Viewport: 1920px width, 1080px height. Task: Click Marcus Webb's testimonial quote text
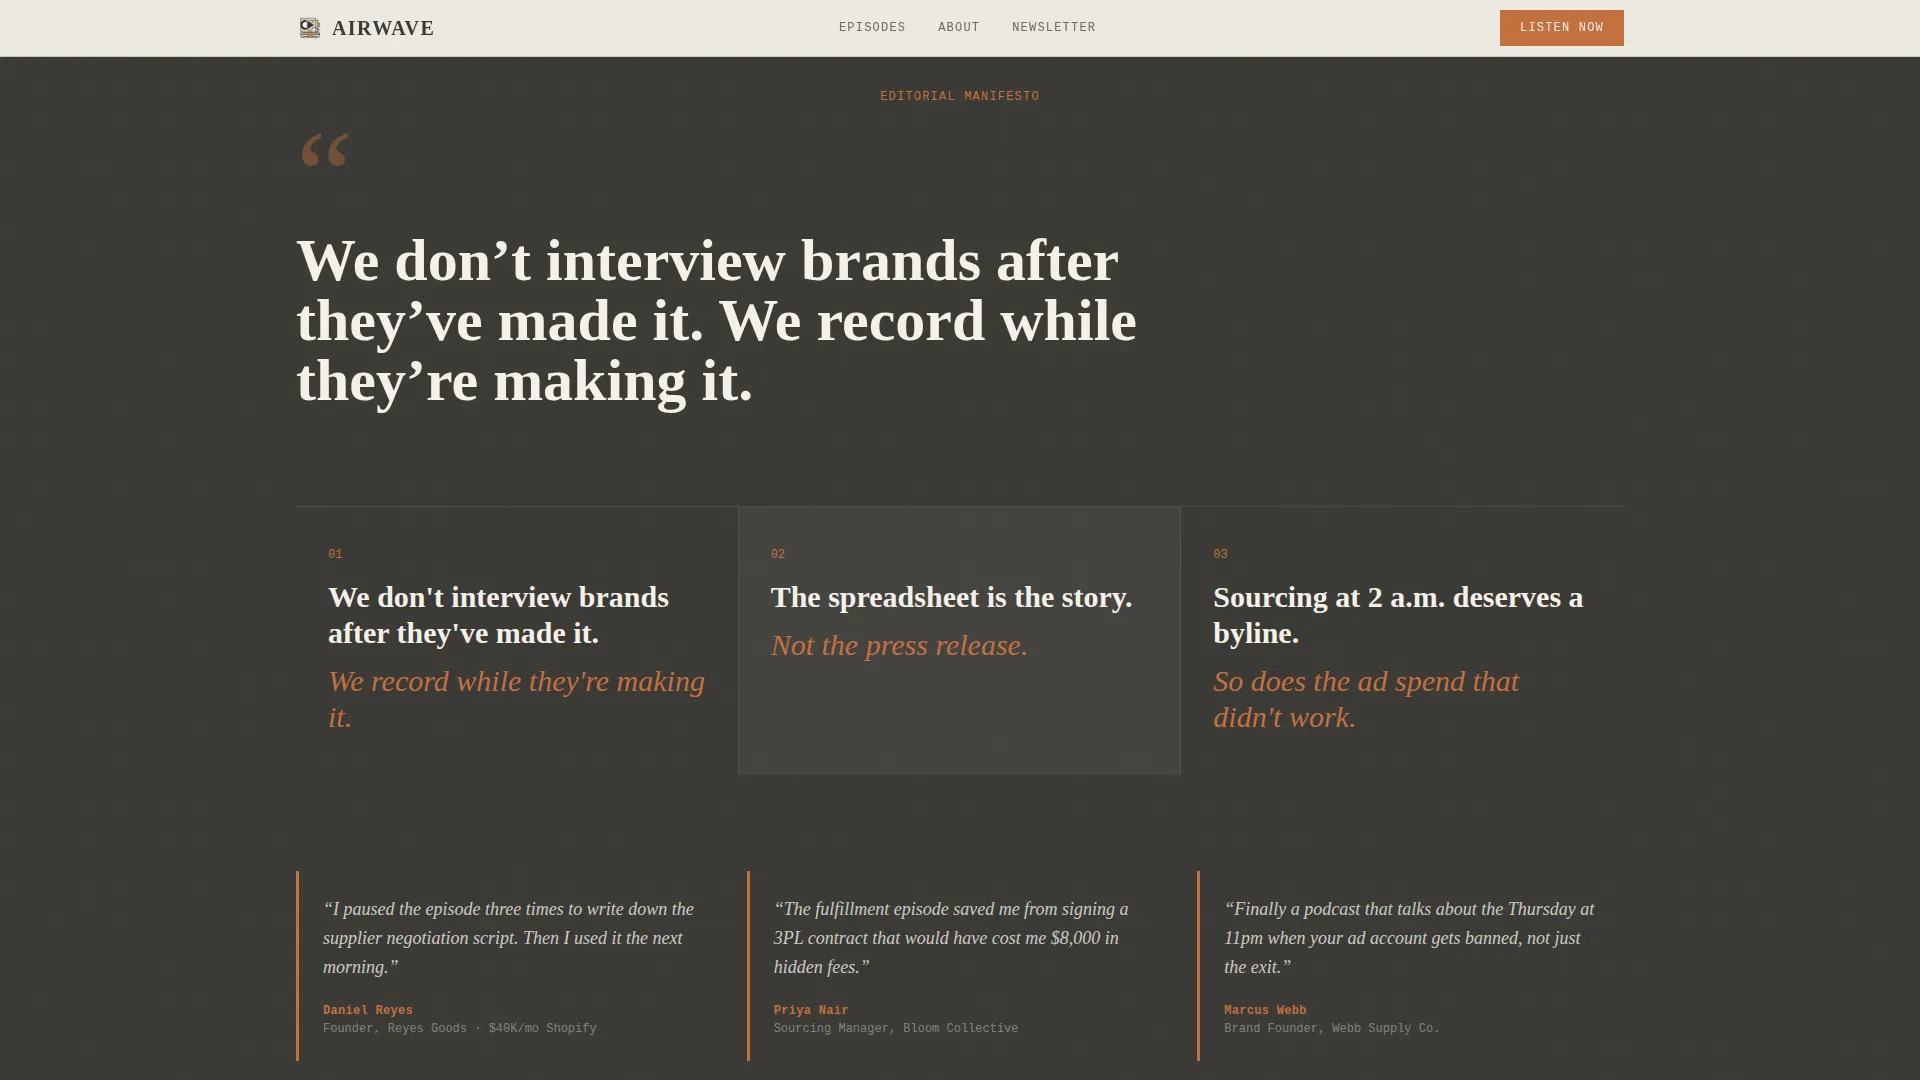click(x=1409, y=938)
